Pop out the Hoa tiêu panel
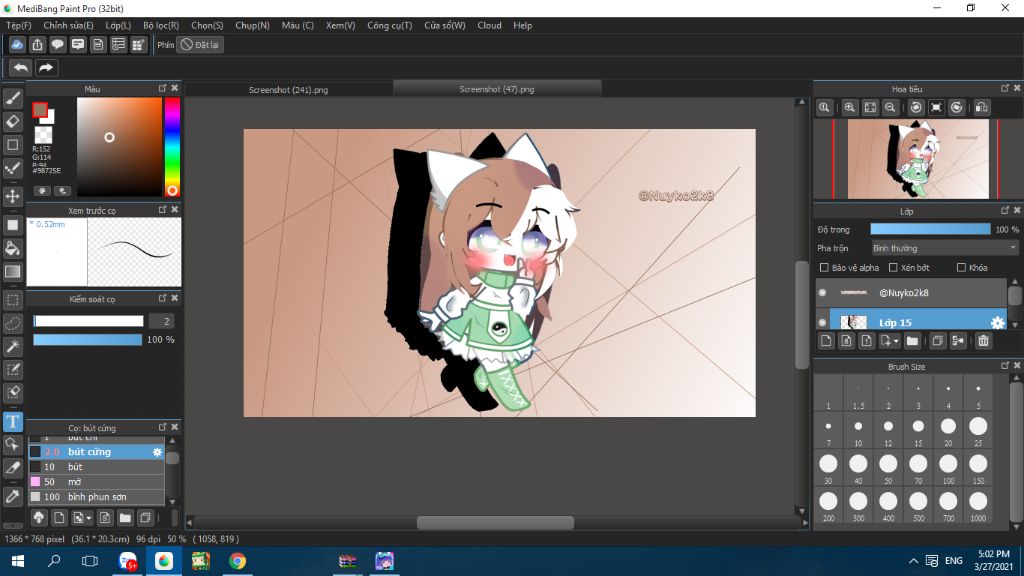The width and height of the screenshot is (1024, 576). (x=1005, y=88)
